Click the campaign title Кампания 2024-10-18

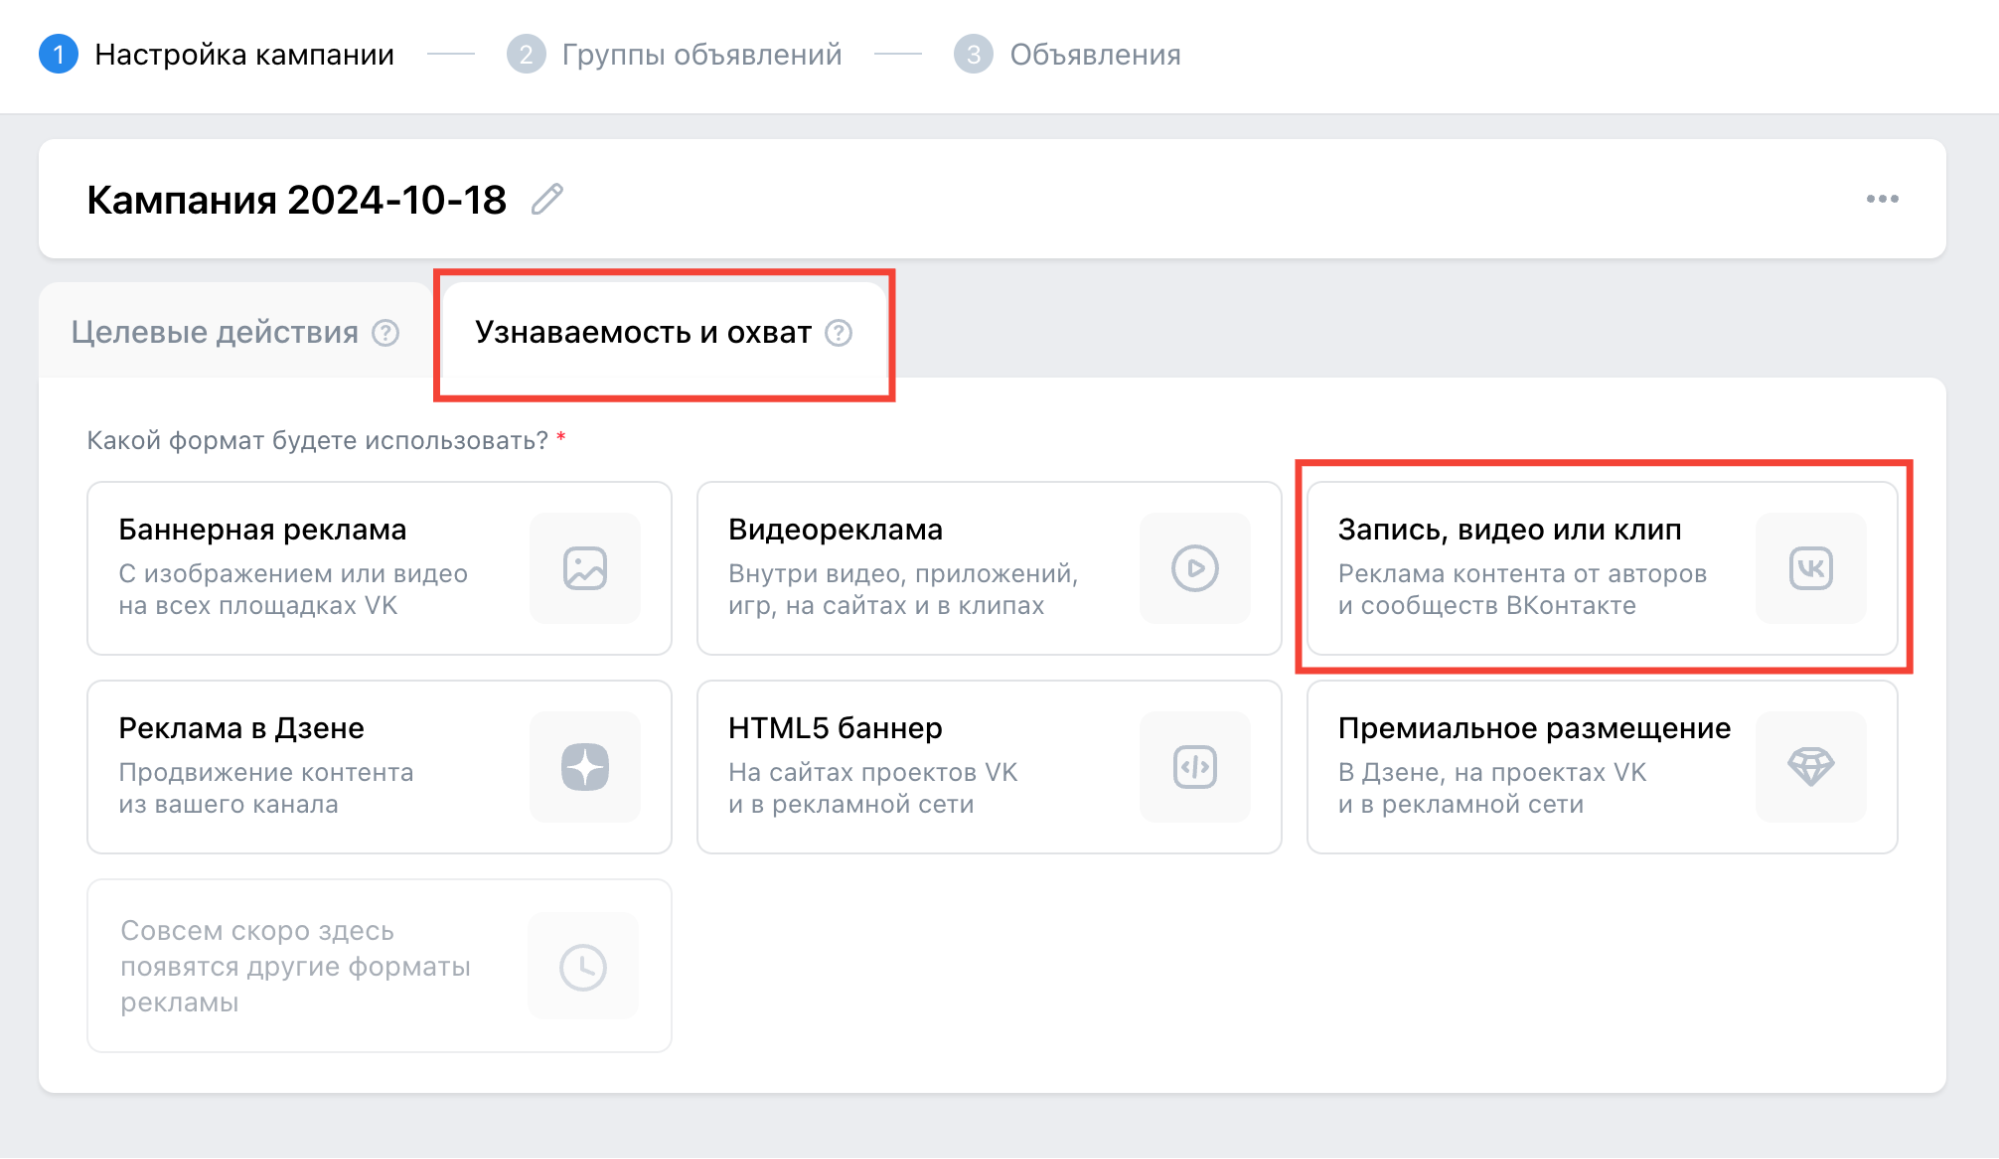[297, 200]
